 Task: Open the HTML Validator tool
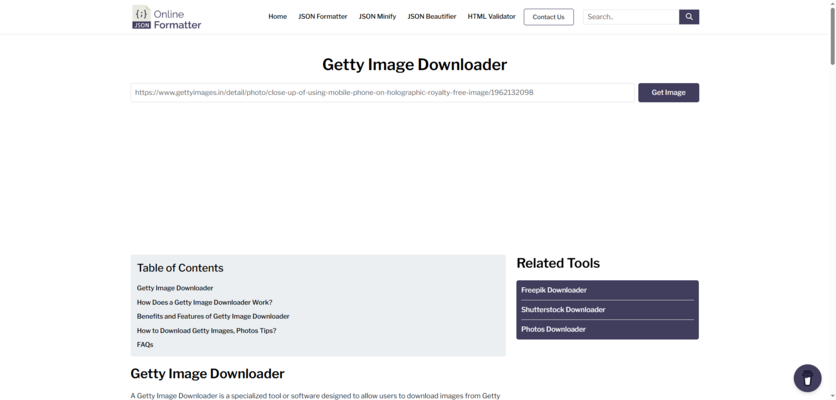[492, 17]
